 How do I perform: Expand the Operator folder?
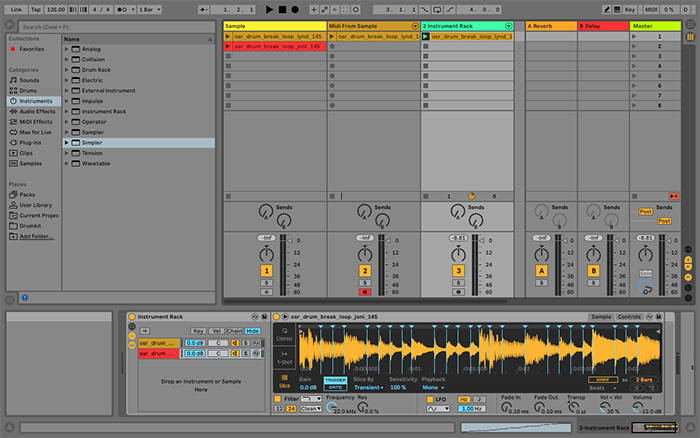pyautogui.click(x=67, y=122)
